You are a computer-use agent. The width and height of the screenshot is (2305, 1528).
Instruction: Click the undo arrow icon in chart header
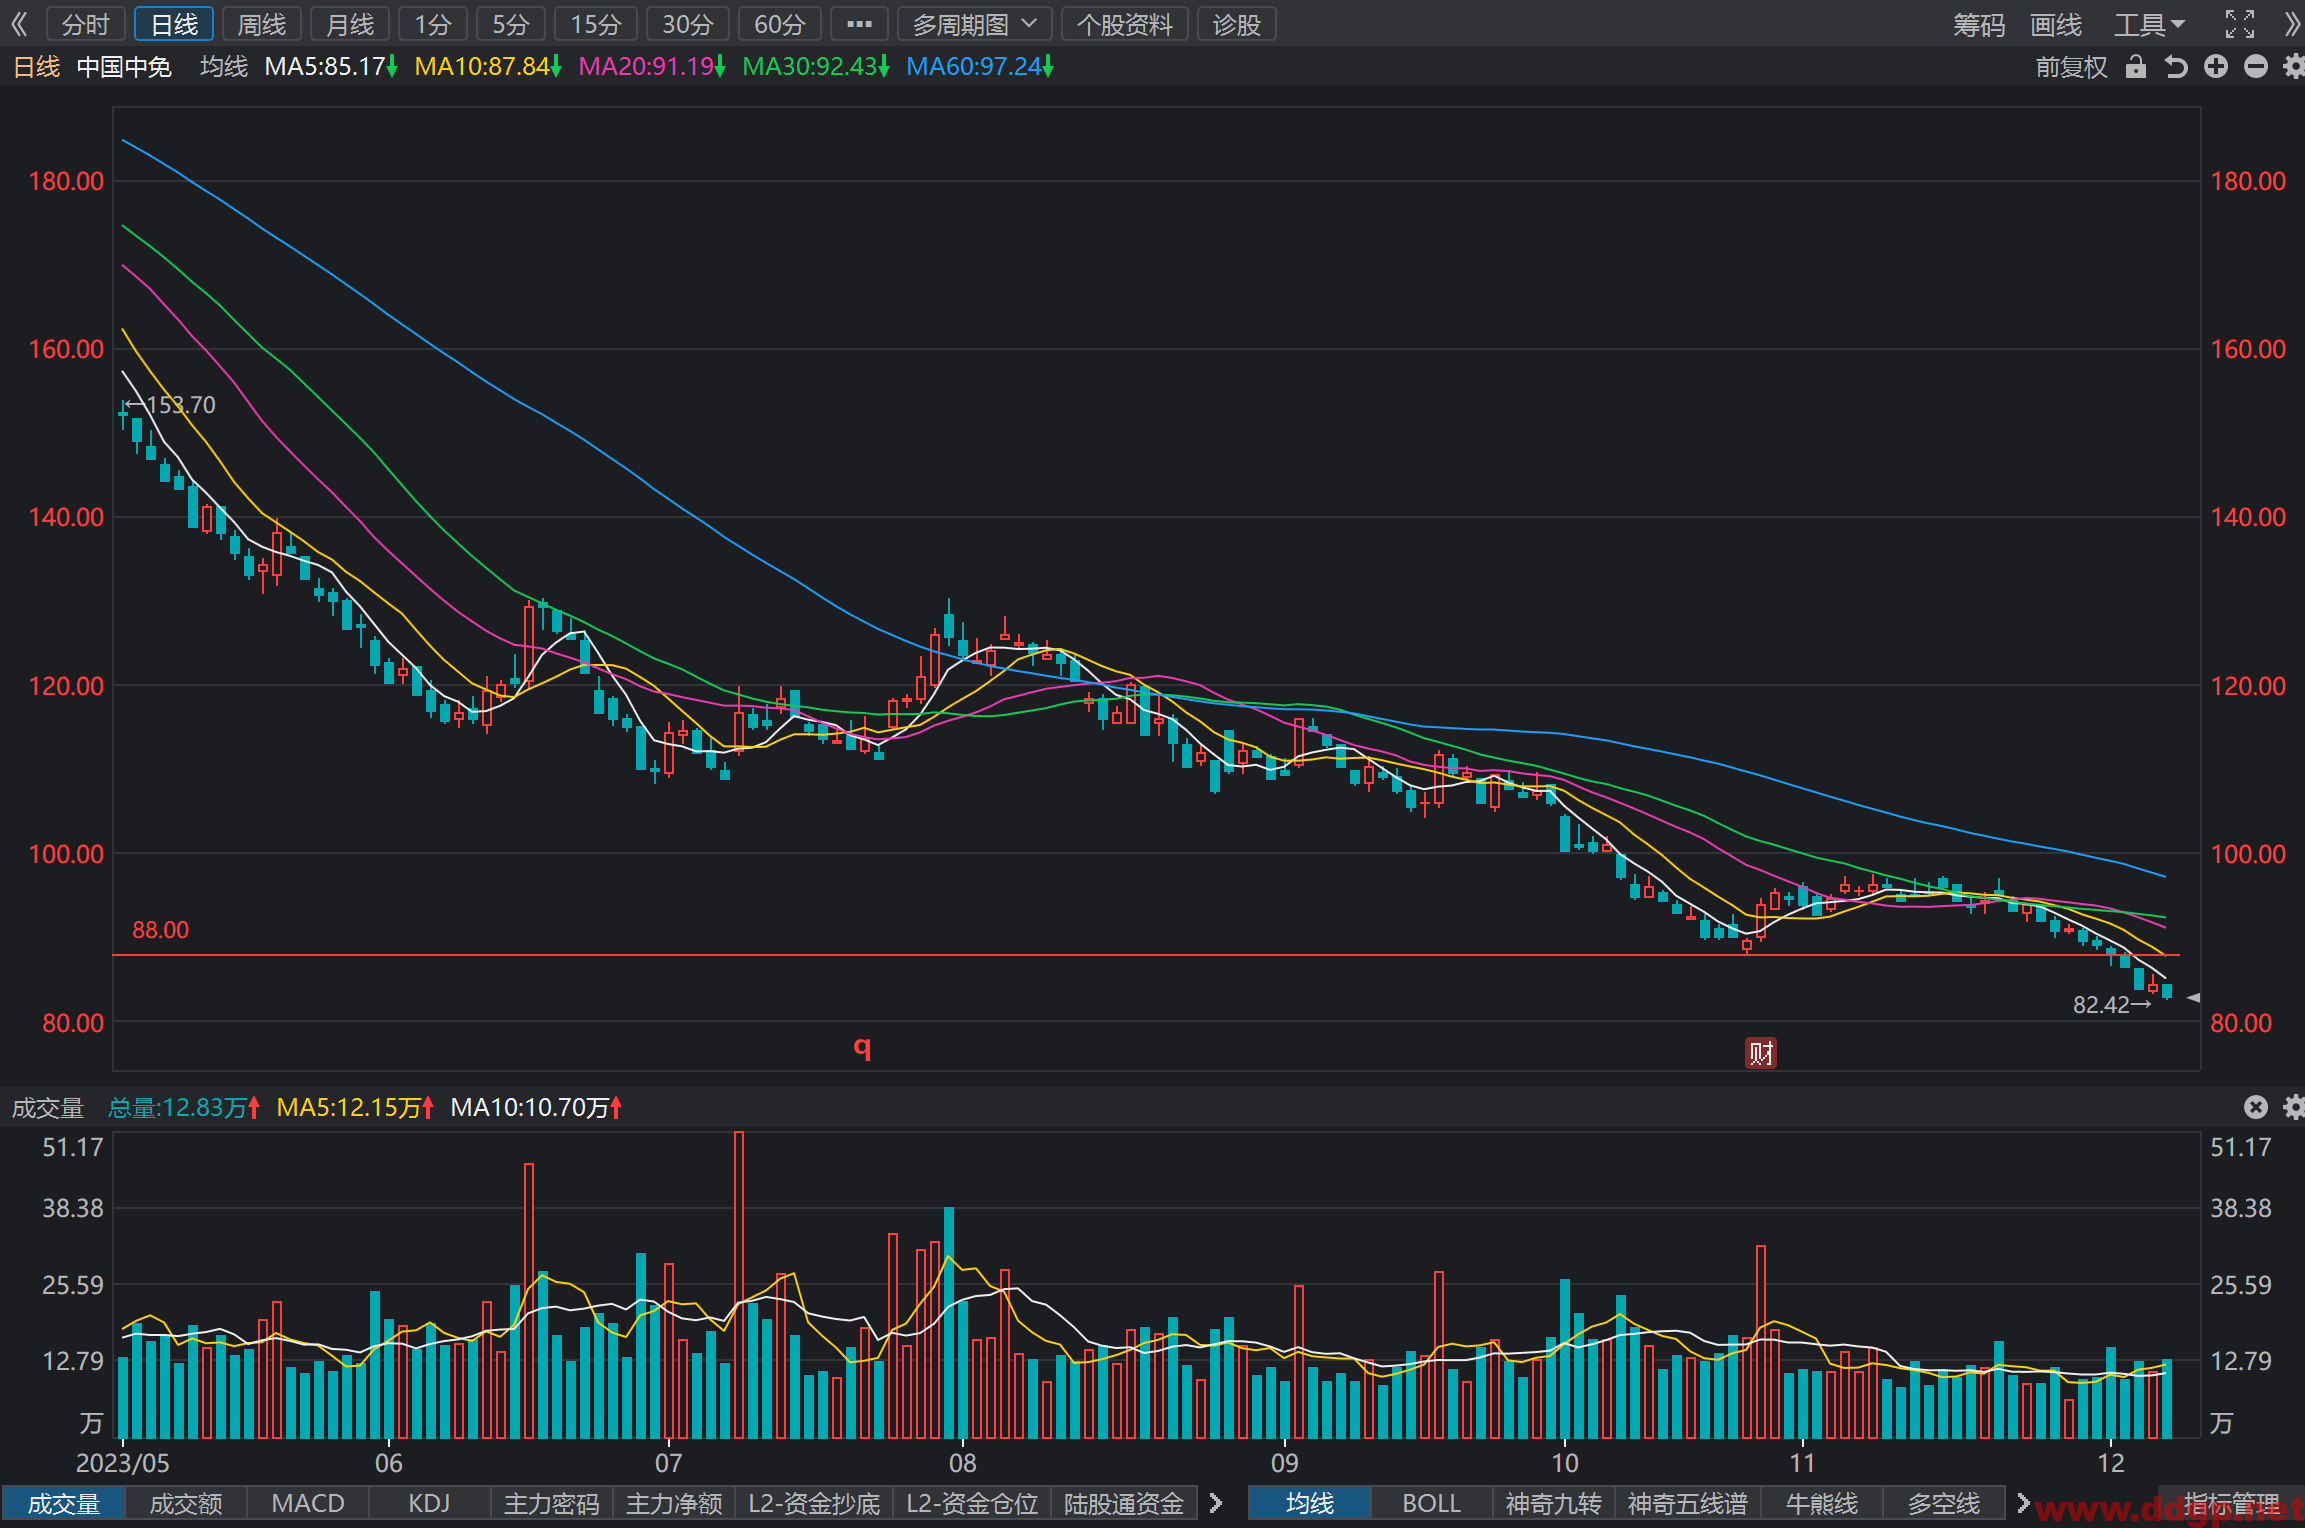(x=2176, y=67)
